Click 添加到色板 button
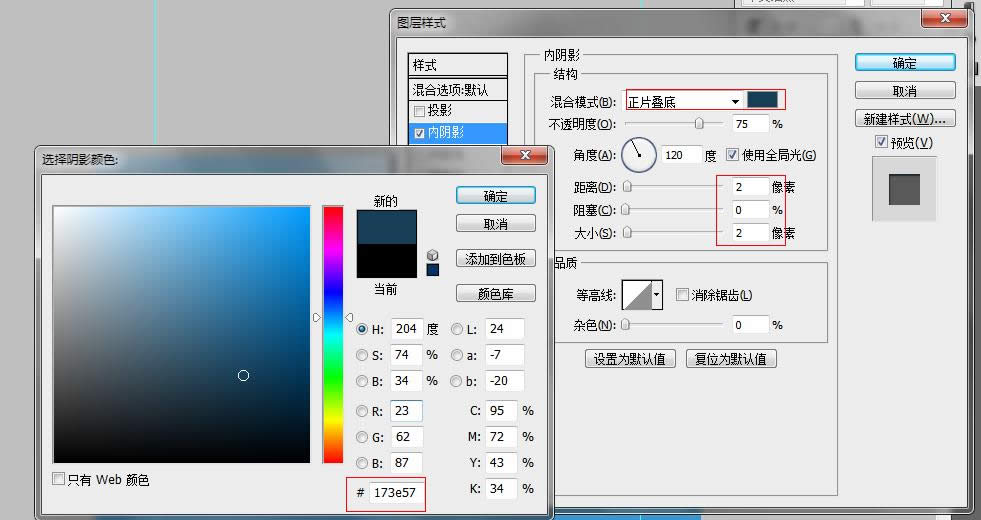Screen dimensions: 981x520 (x=496, y=258)
